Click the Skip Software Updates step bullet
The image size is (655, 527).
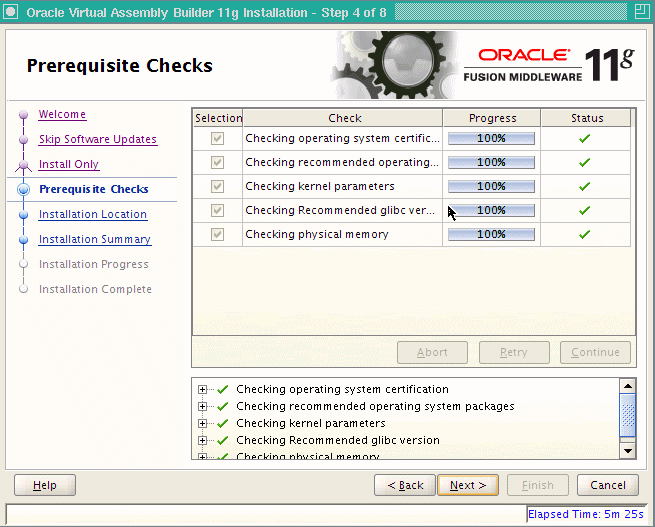click(23, 139)
